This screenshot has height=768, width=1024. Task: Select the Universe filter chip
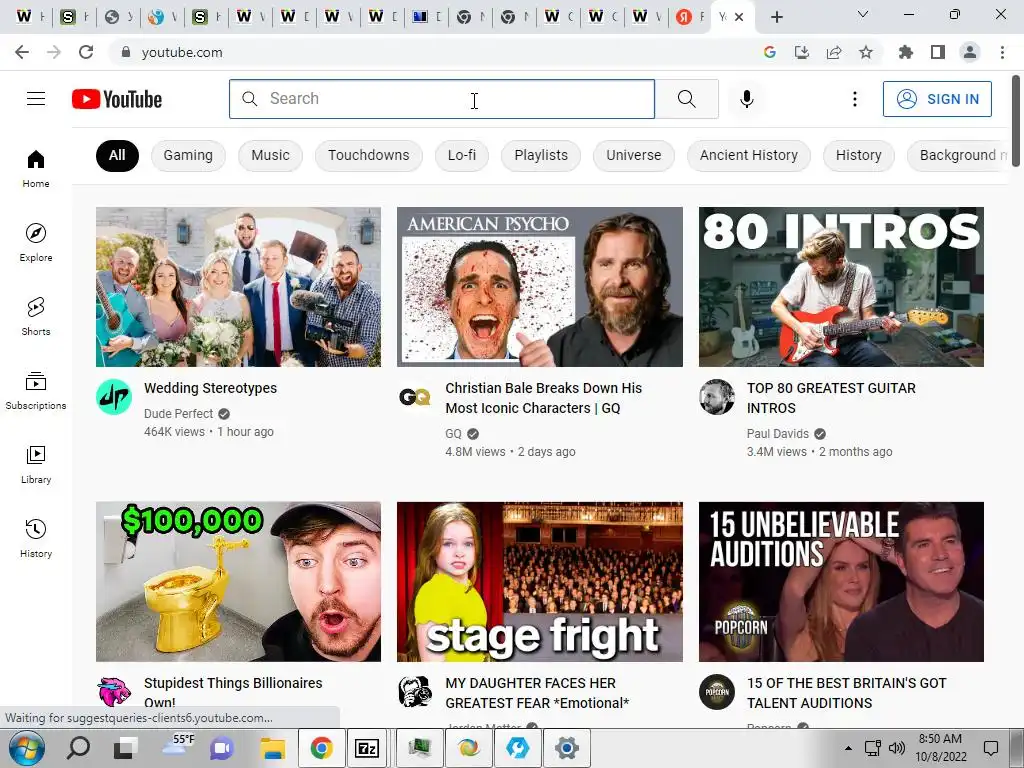[633, 155]
